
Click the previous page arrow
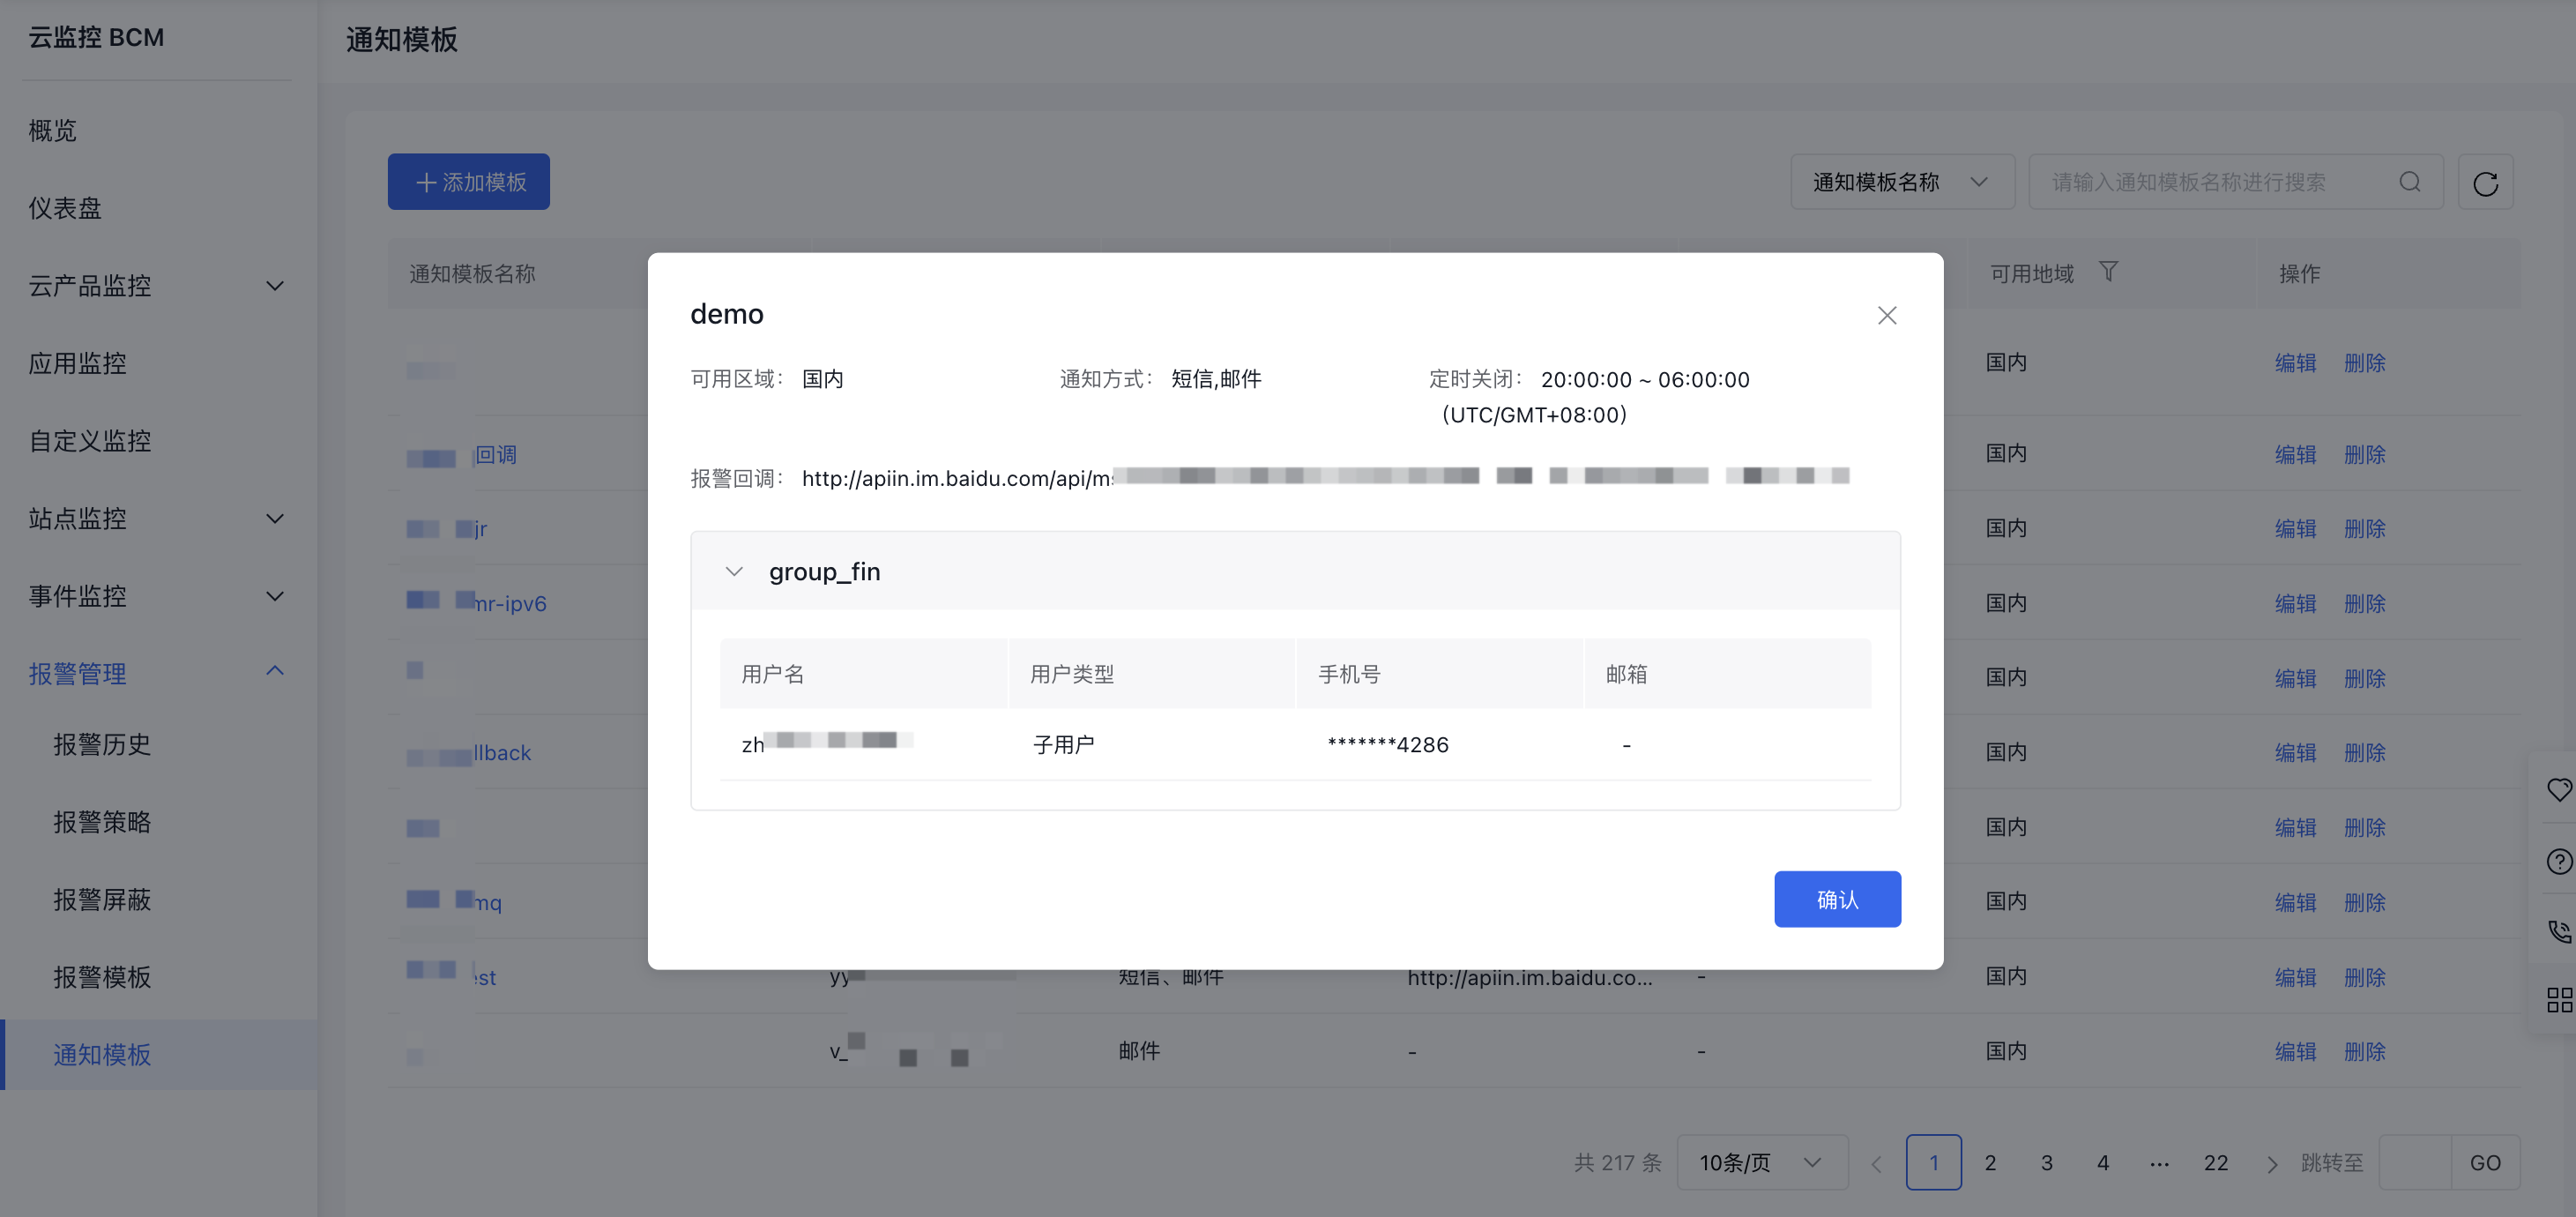[1876, 1164]
